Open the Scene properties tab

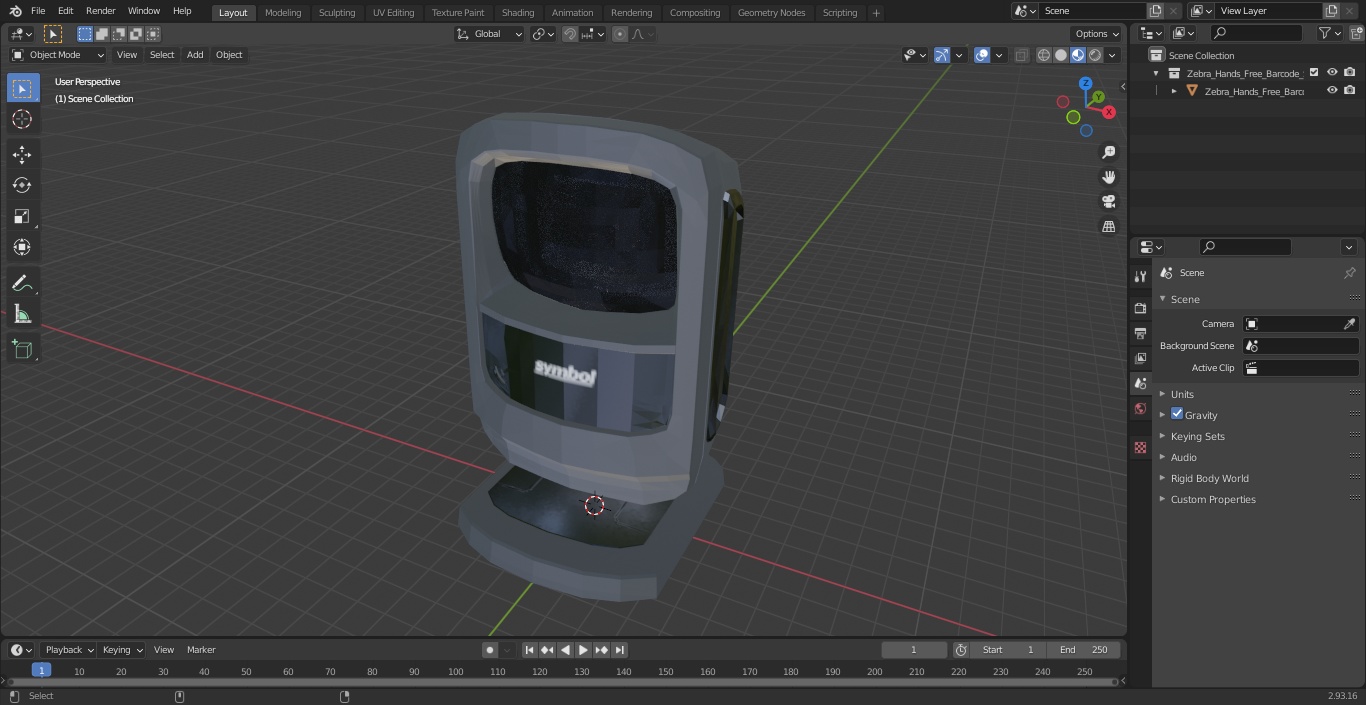pyautogui.click(x=1140, y=383)
